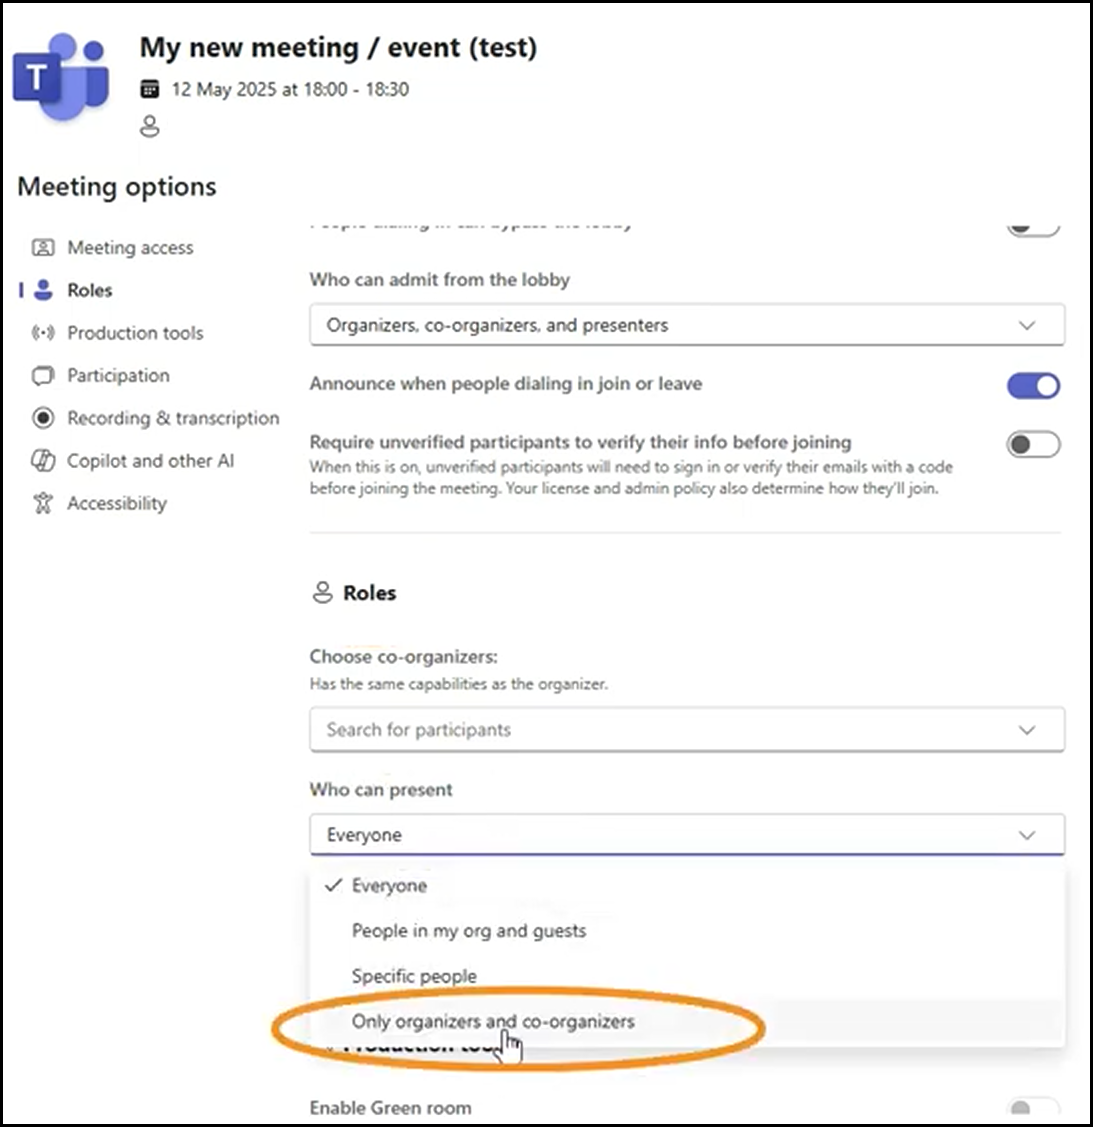Click the Meeting access sidebar icon
1093x1127 pixels.
[x=43, y=248]
